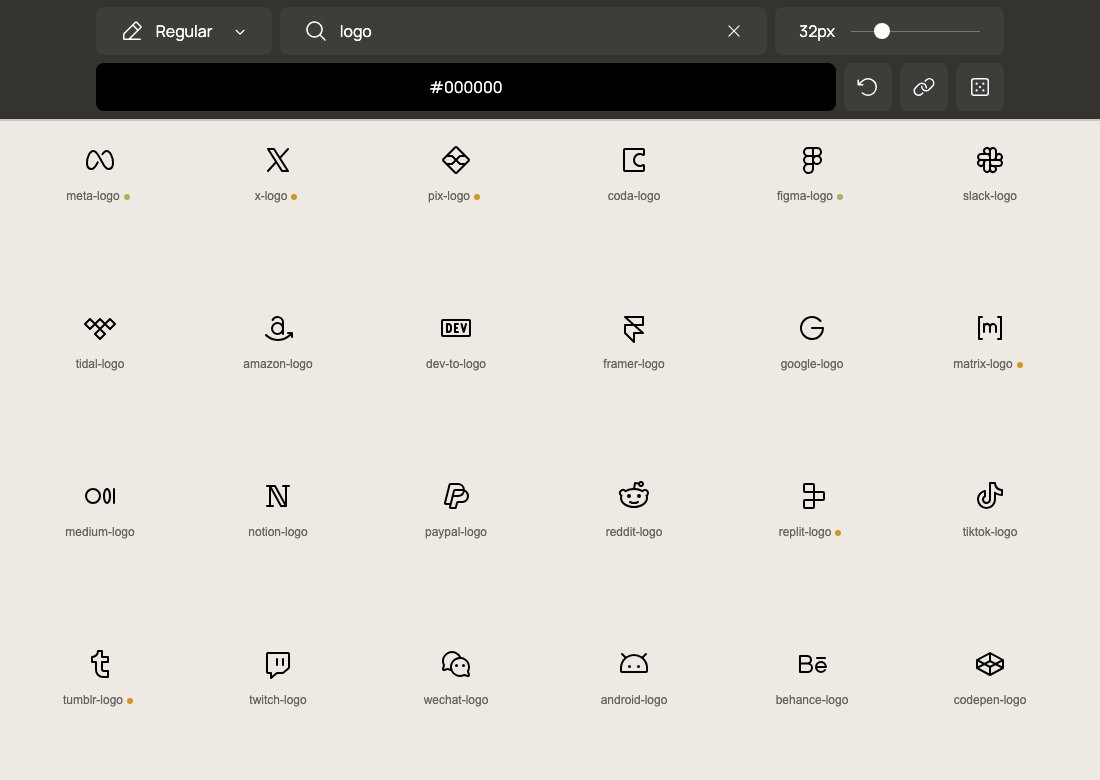Choose the tiktok-logo icon

click(x=990, y=495)
